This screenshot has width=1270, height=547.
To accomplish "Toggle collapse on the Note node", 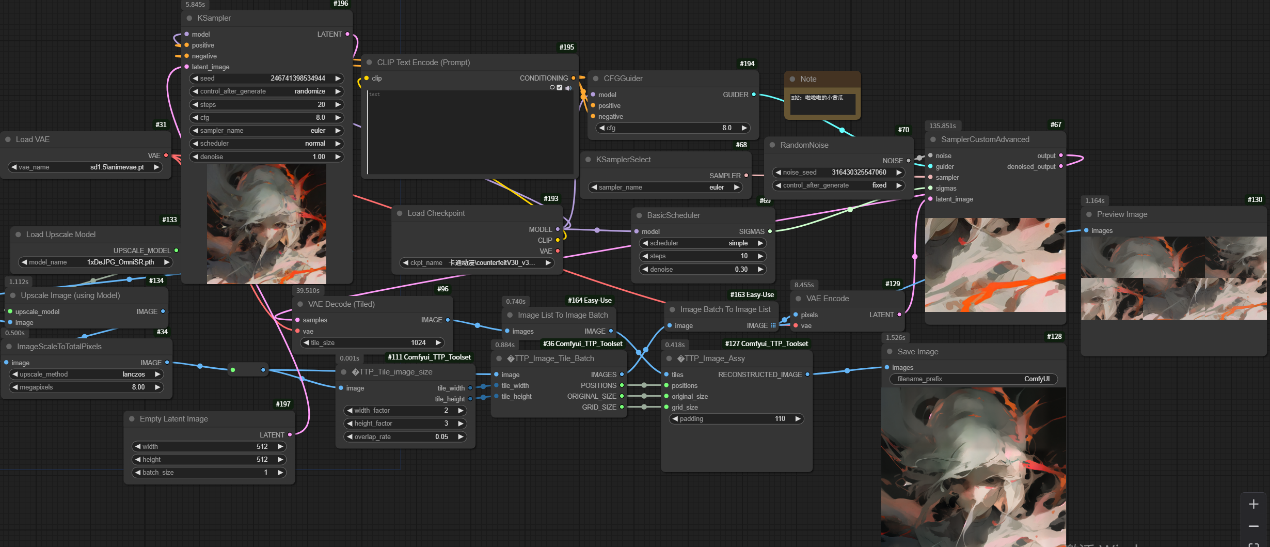I will coord(791,79).
